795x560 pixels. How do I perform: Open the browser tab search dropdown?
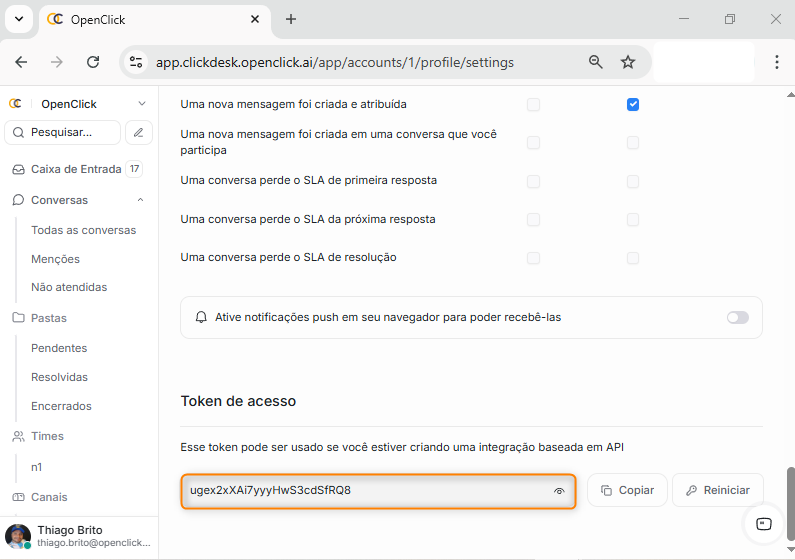[x=18, y=19]
